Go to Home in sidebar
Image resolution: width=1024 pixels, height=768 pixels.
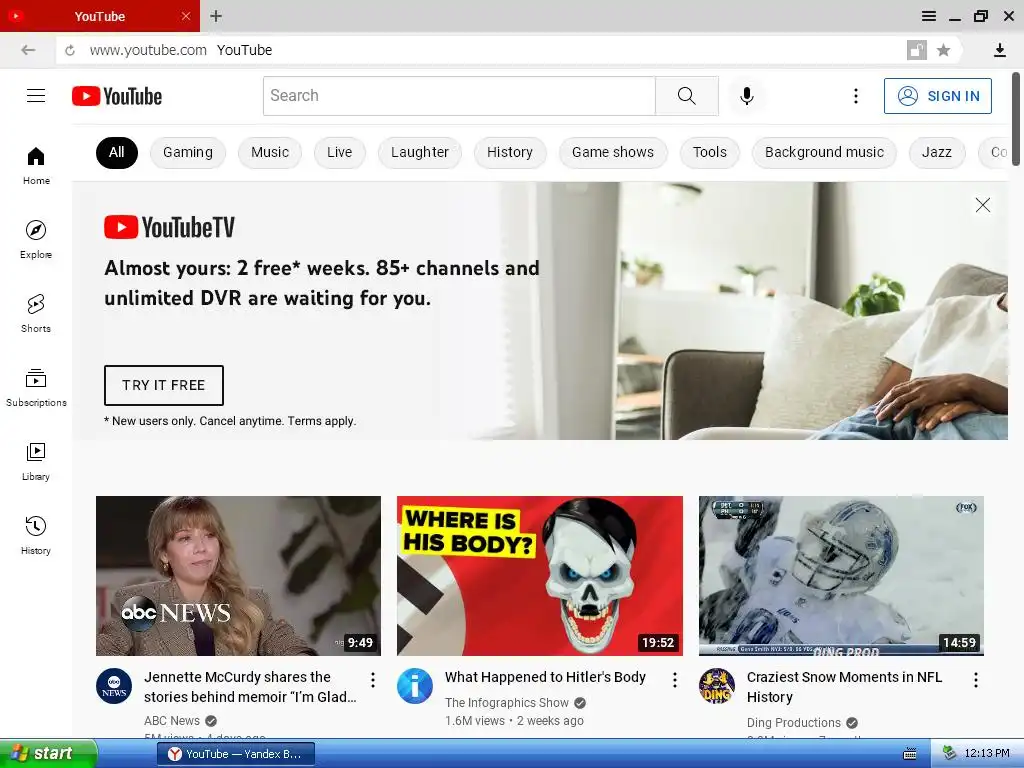pos(36,166)
